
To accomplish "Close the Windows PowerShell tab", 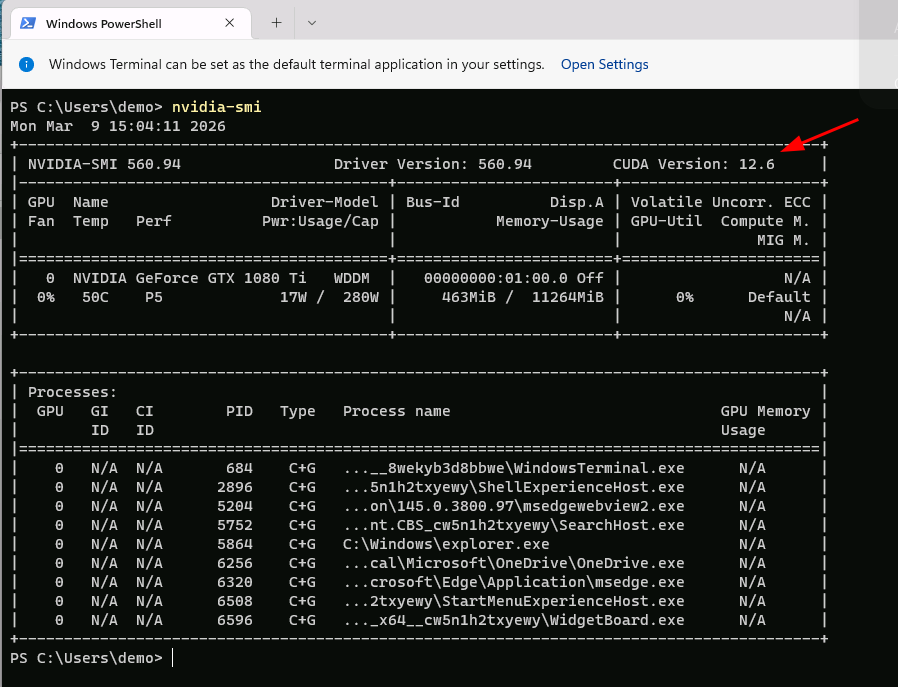I will (x=232, y=23).
